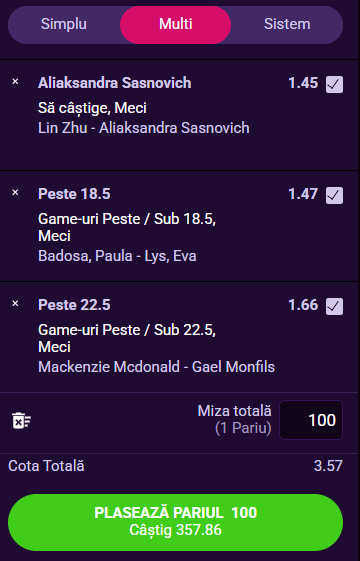This screenshot has width=360, height=561.
Task: Click the Peste 18.5 selection title
Action: [x=74, y=194]
